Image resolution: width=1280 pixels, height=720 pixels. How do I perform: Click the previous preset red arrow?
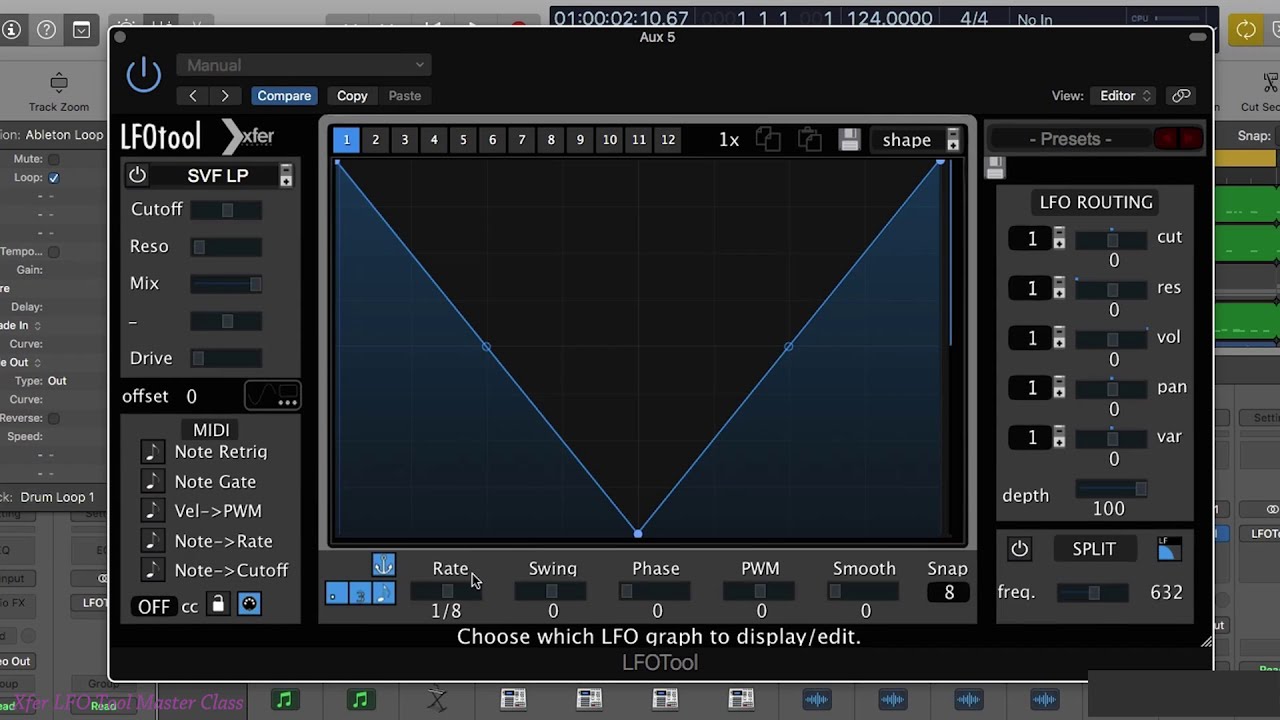[x=1166, y=139]
